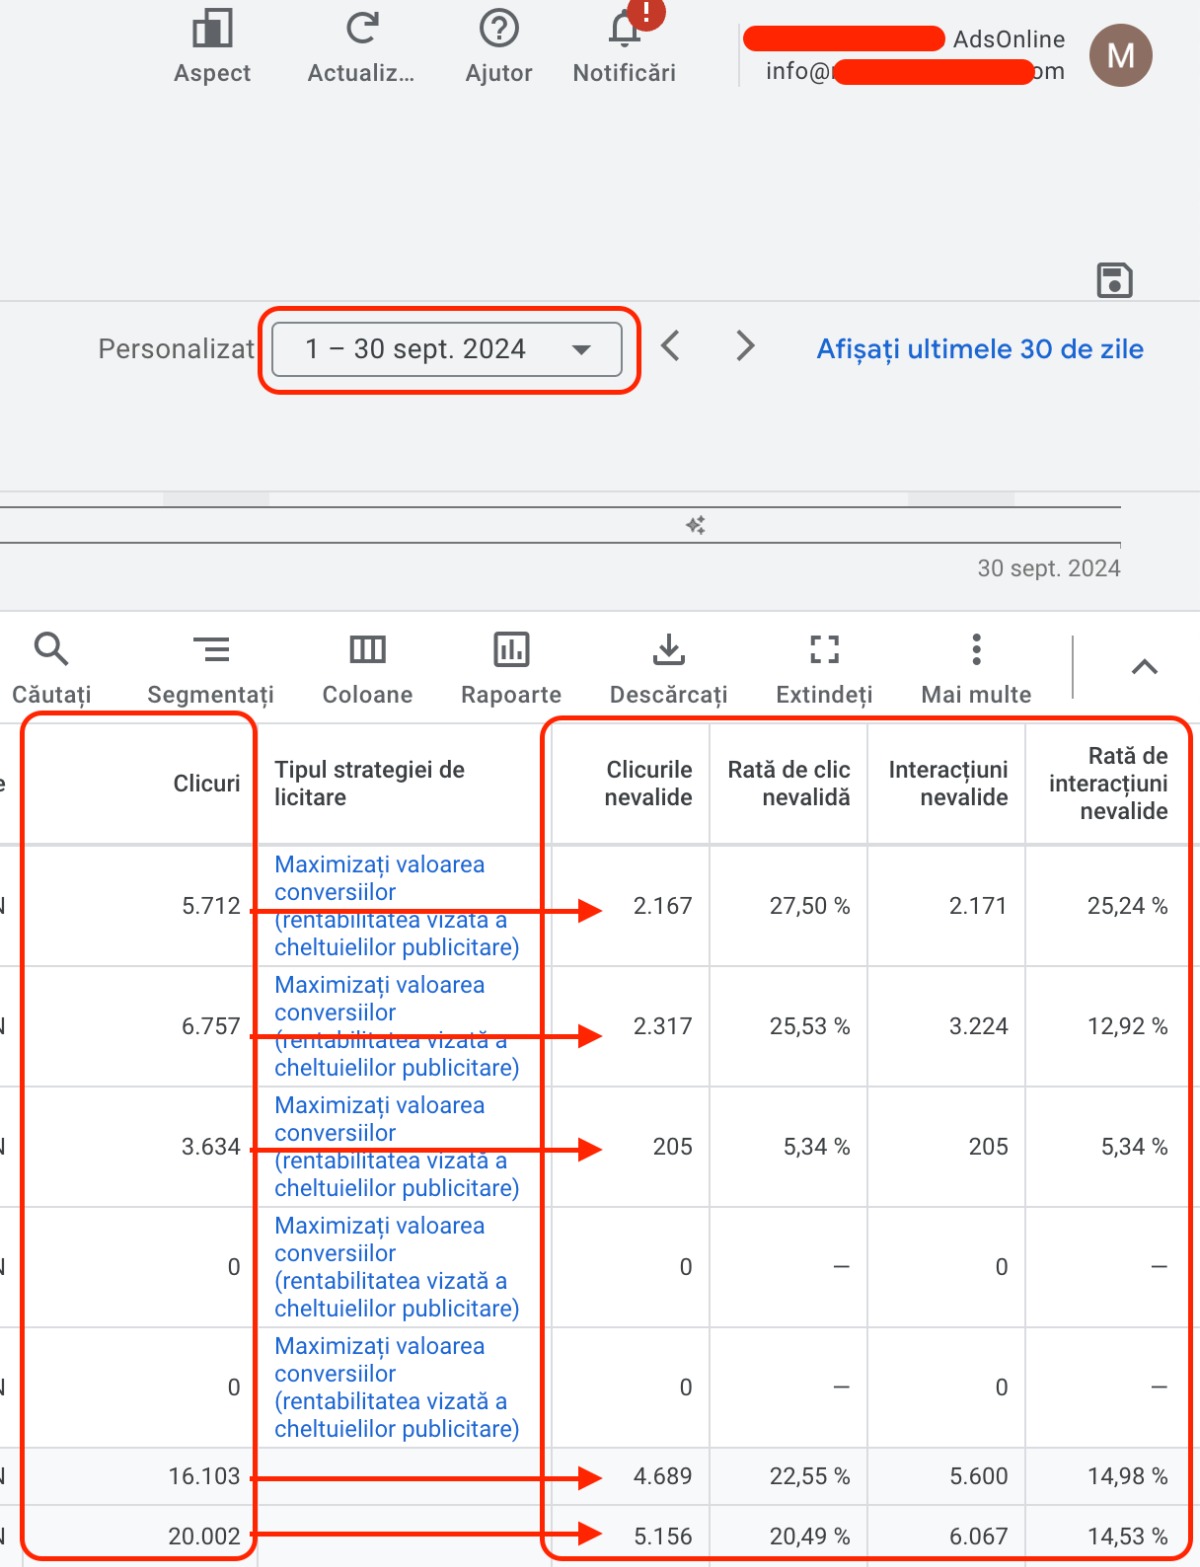Image resolution: width=1200 pixels, height=1567 pixels.
Task: Refresh data with the Actualiz… icon
Action: click(x=361, y=47)
